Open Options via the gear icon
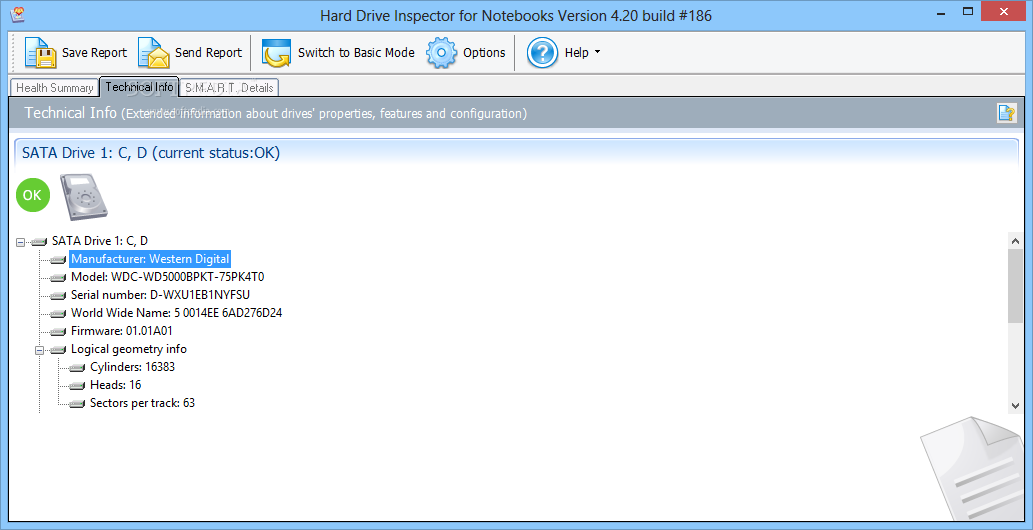Screen dimensions: 1033x530 [x=442, y=53]
